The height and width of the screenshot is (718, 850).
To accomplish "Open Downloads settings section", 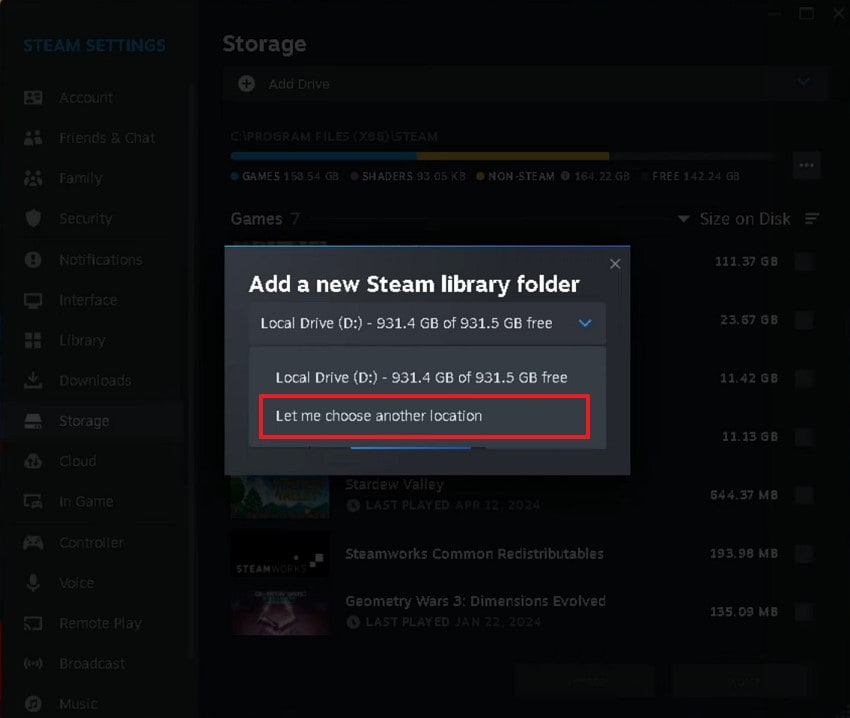I will 95,380.
